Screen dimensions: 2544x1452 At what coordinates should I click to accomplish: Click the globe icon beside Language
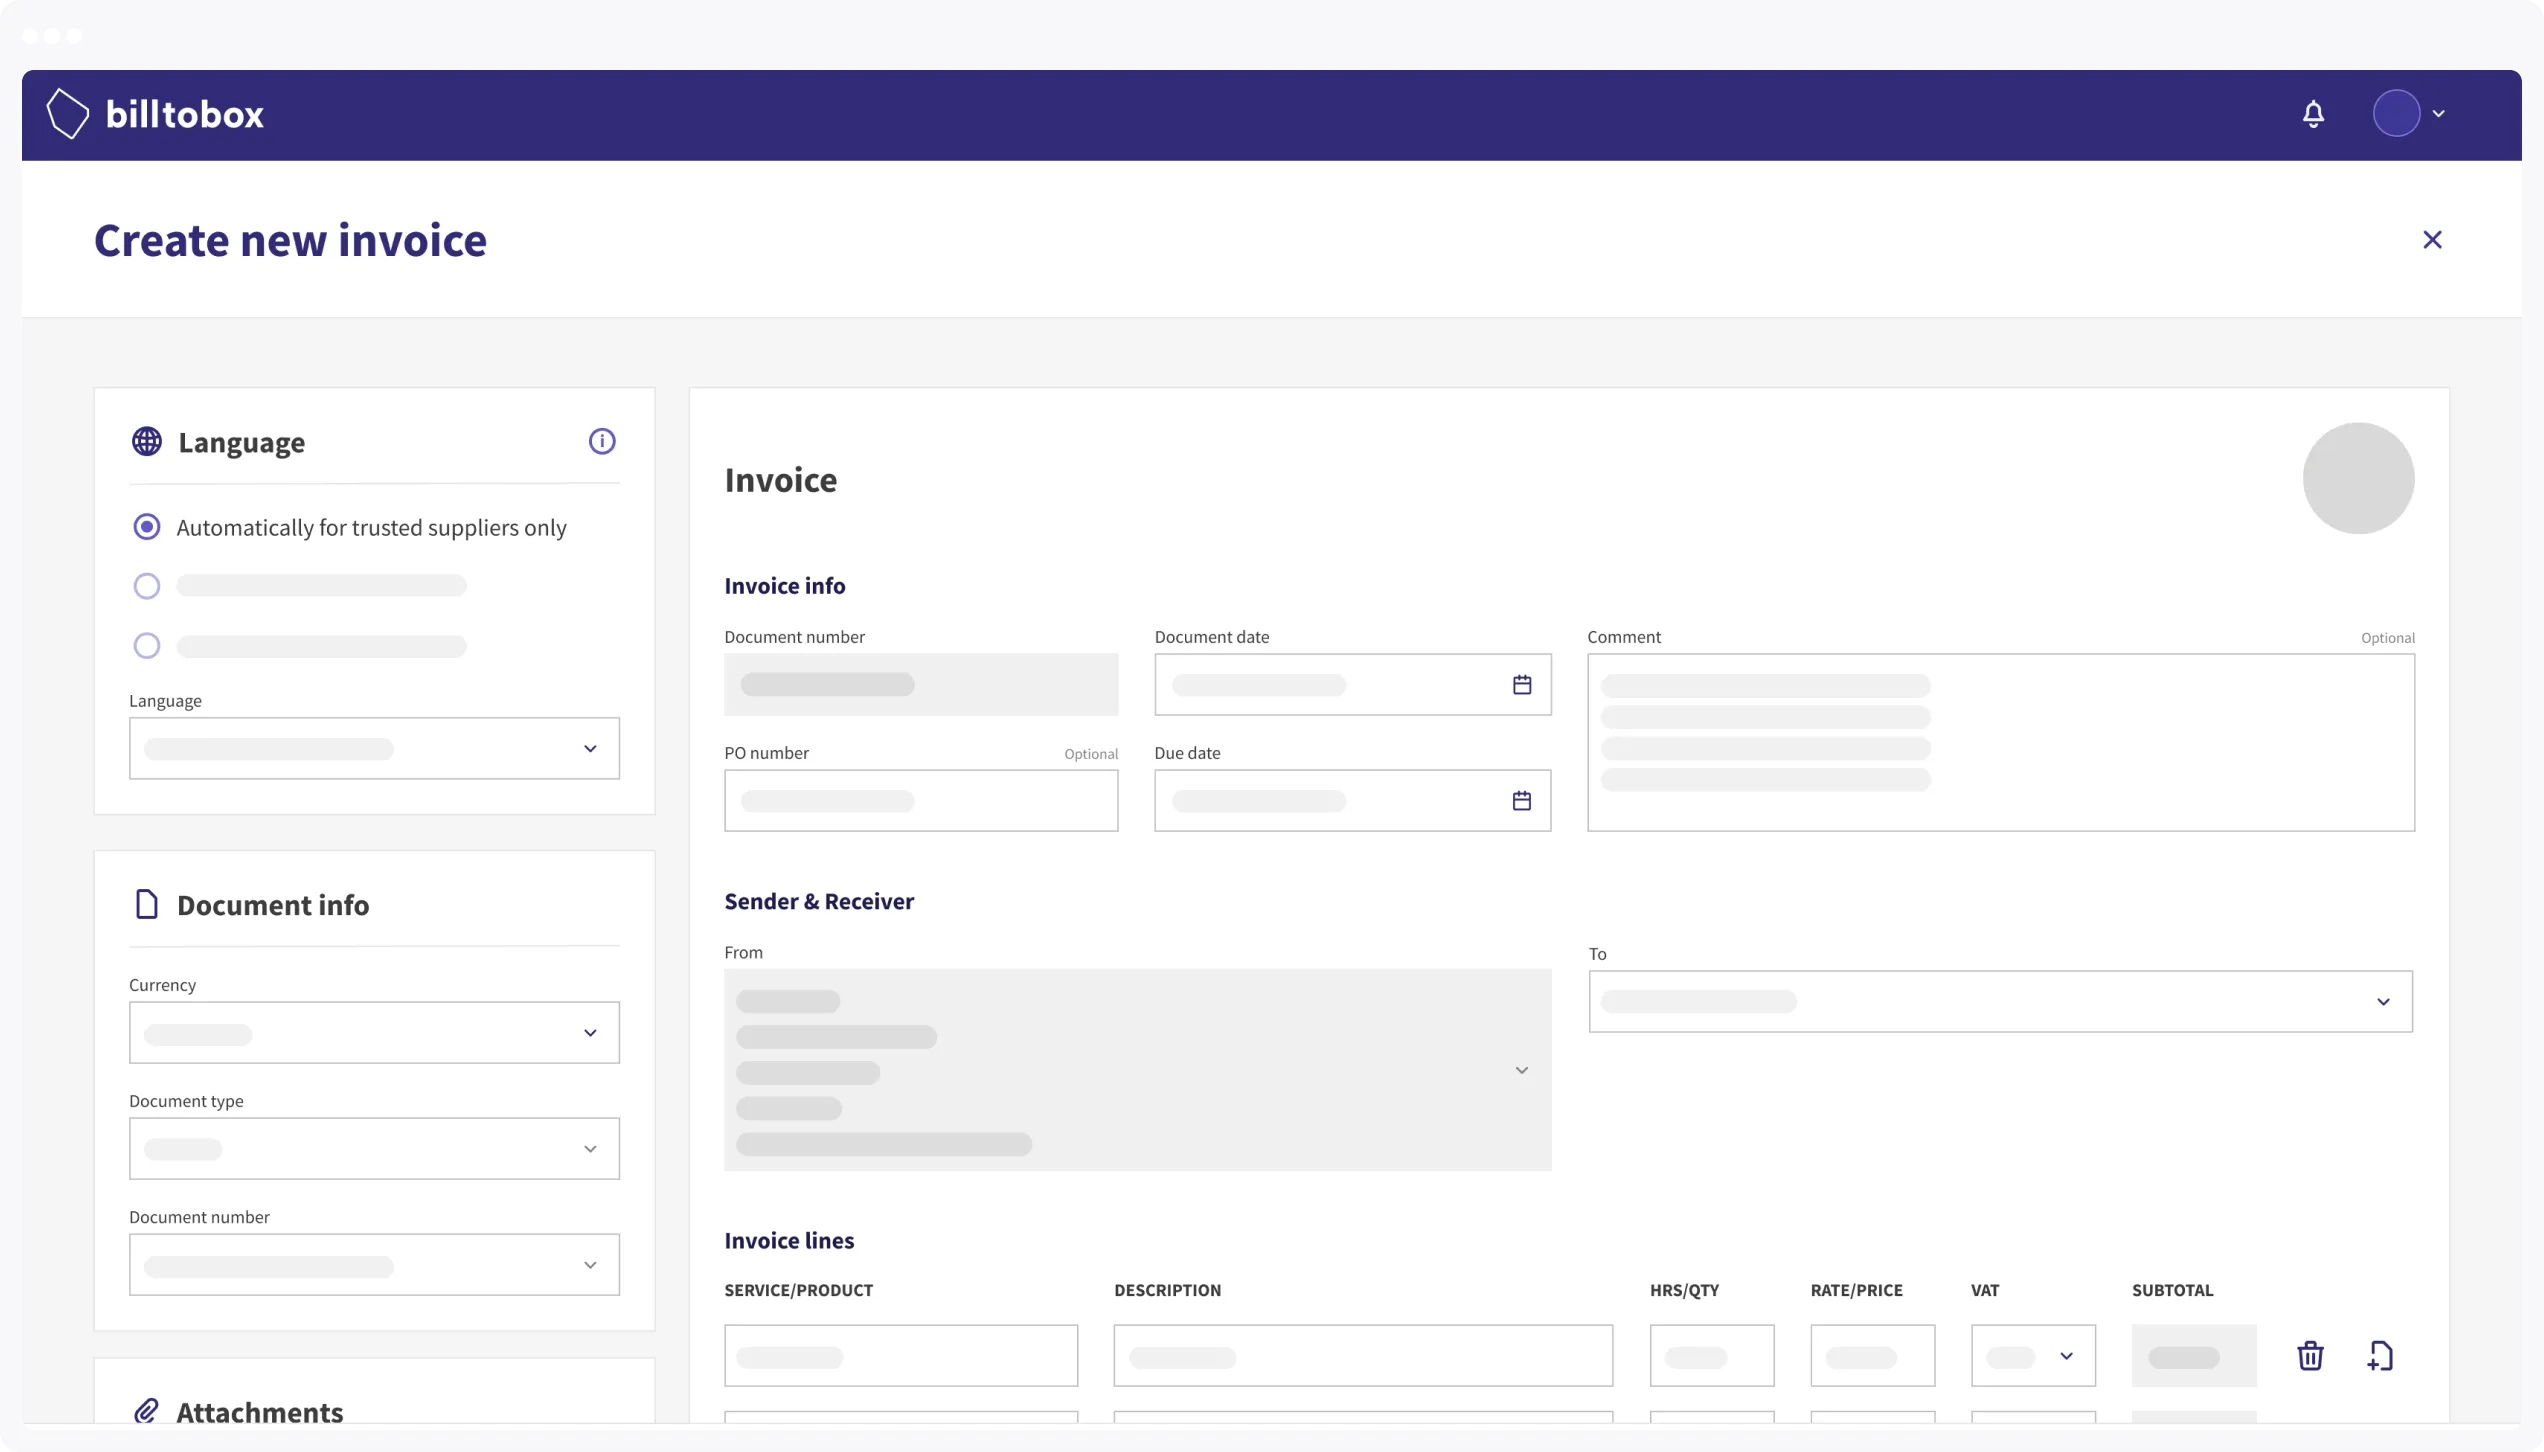[x=147, y=441]
